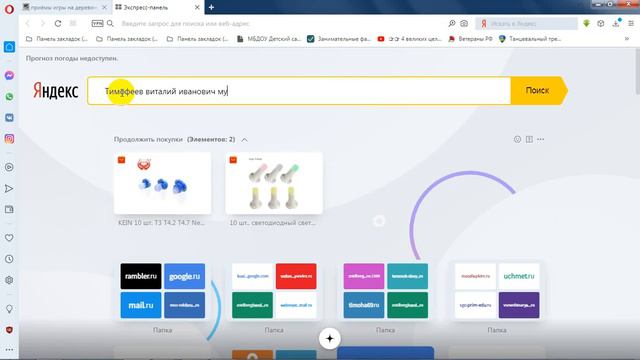Click the round sparkle star button

[x=330, y=338]
